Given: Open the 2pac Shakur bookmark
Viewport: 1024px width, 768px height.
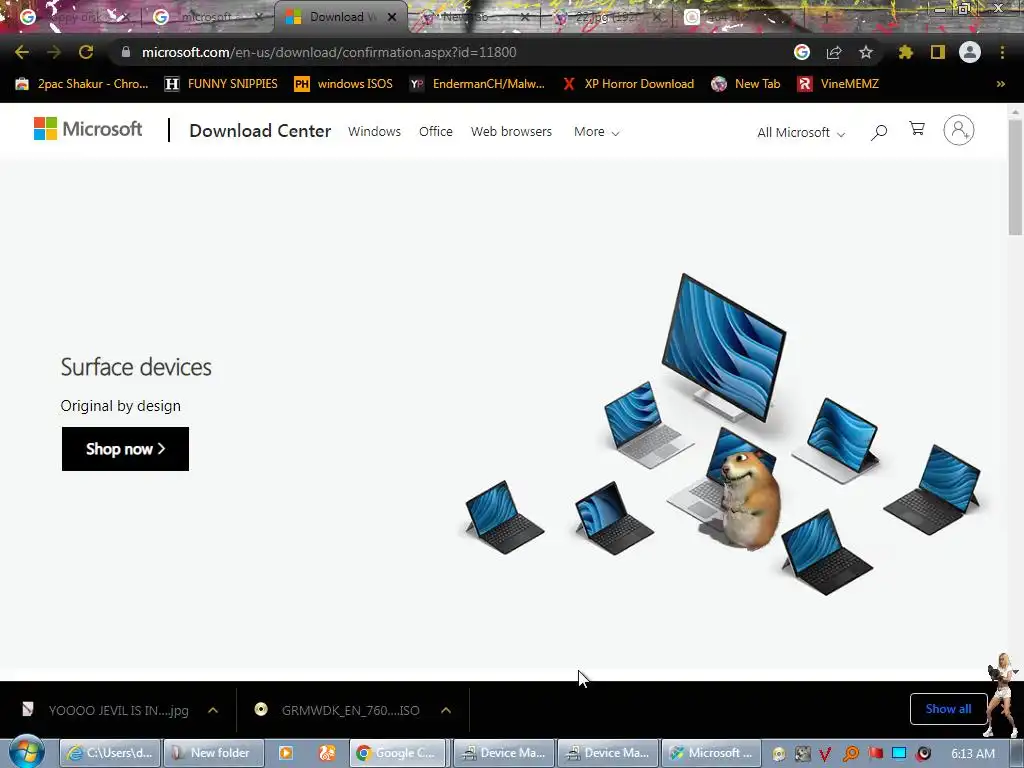Looking at the screenshot, I should tap(82, 84).
